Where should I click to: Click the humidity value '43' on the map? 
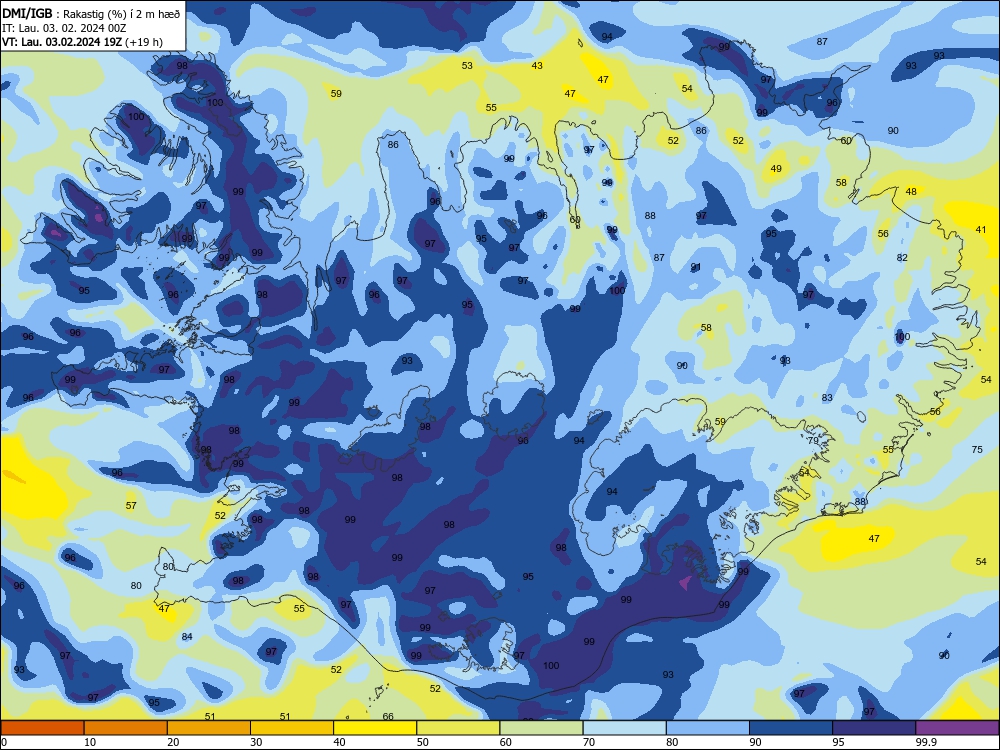[537, 66]
